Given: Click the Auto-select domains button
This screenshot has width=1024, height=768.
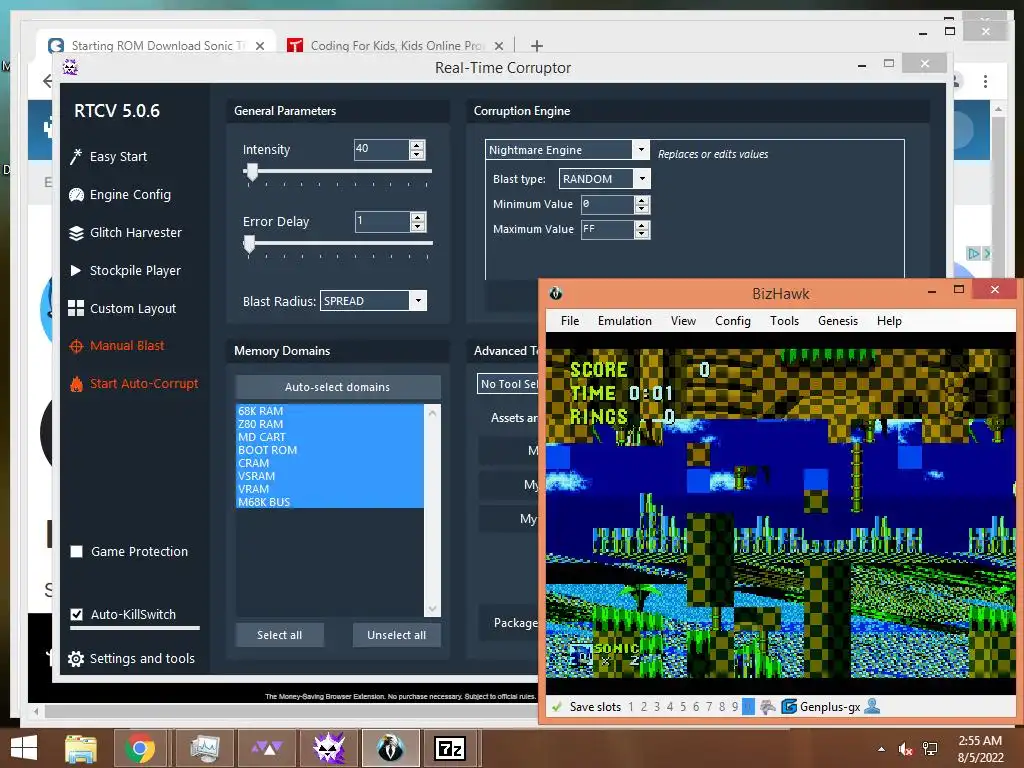Looking at the screenshot, I should (x=338, y=387).
